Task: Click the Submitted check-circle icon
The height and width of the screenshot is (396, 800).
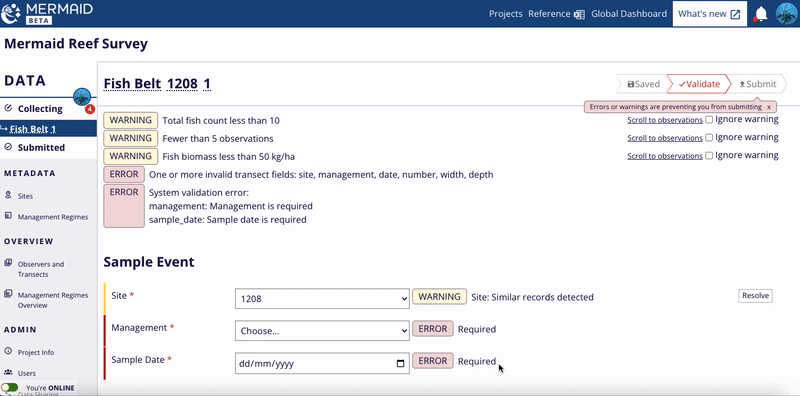Action: click(8, 147)
